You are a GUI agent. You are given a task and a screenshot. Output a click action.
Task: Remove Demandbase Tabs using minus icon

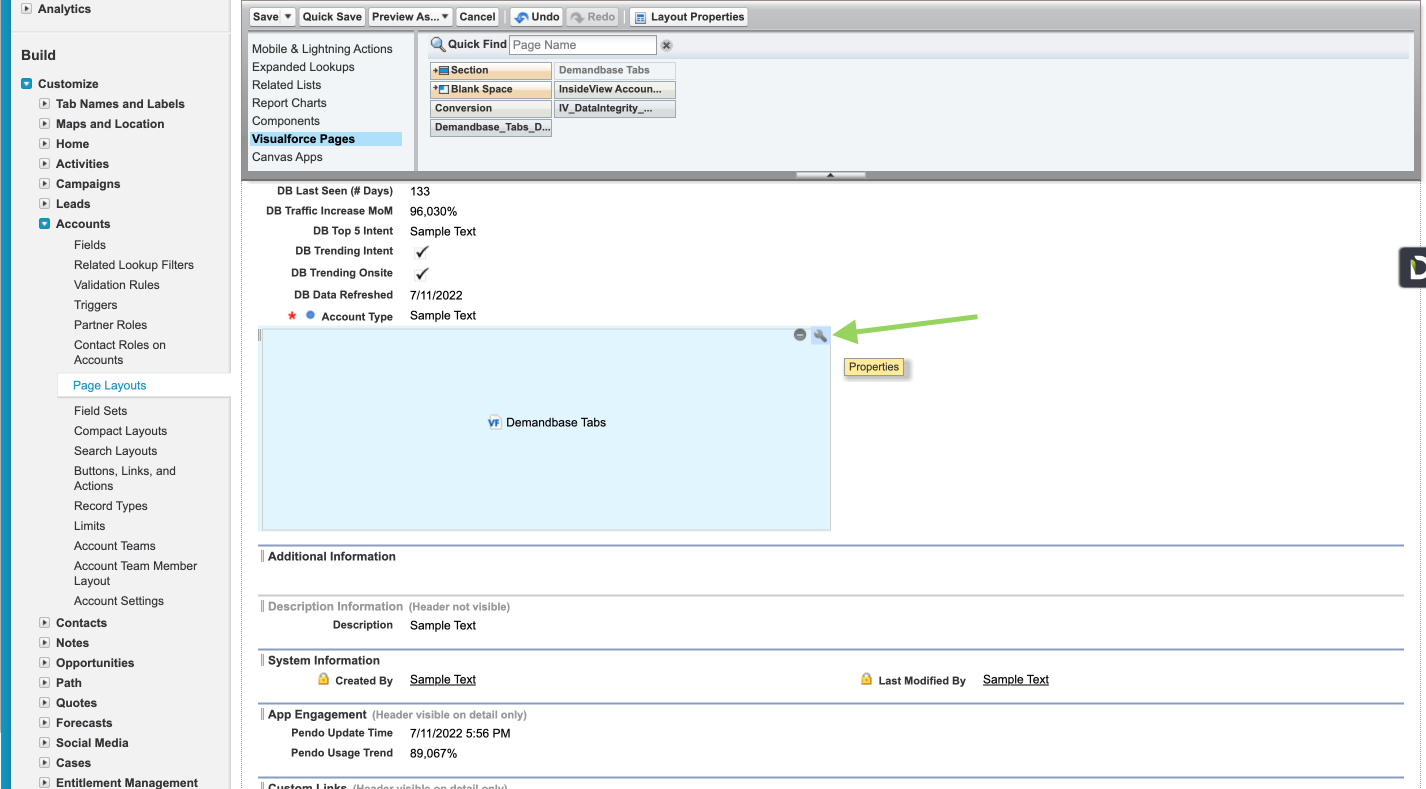click(800, 335)
